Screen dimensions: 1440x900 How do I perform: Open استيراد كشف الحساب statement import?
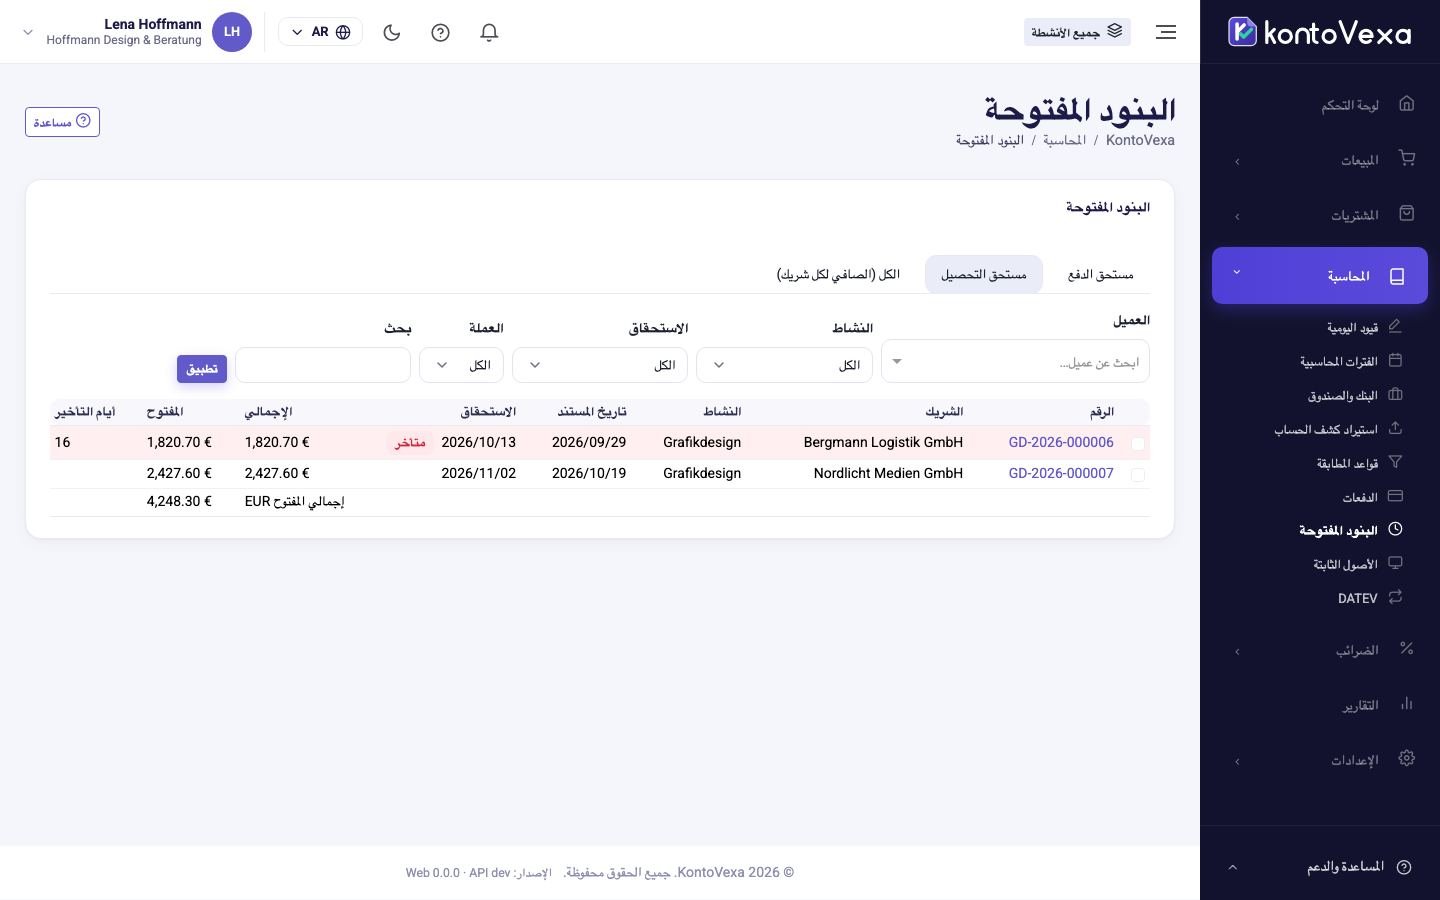coord(1338,429)
